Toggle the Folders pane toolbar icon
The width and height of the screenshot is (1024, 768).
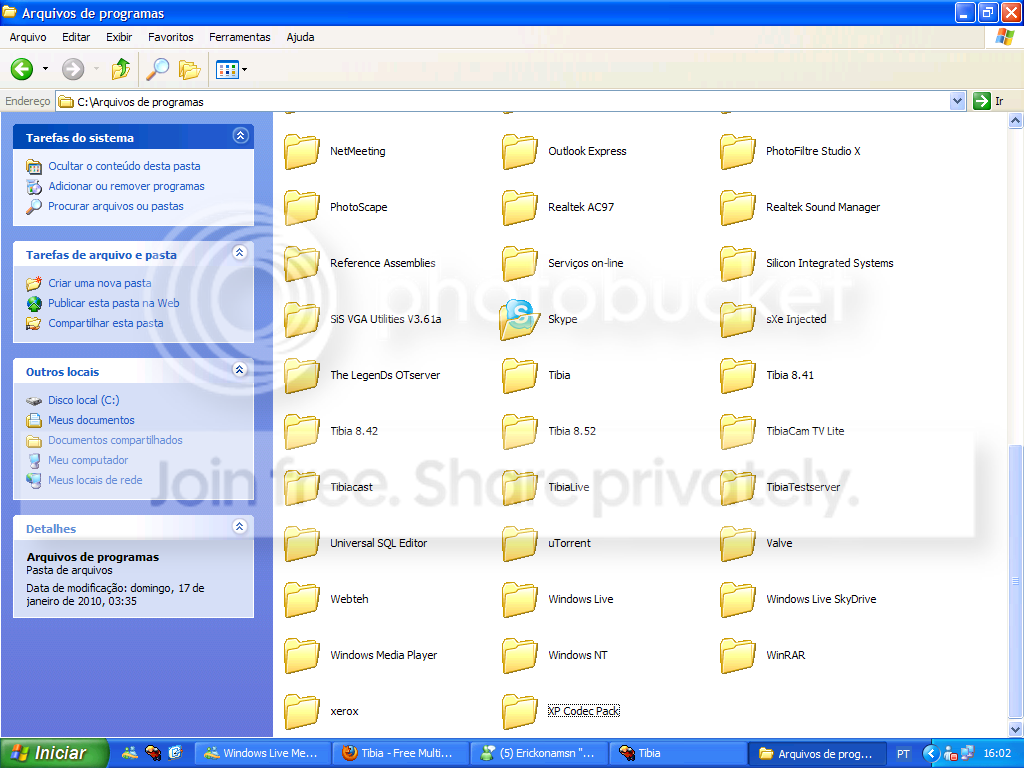[x=189, y=69]
